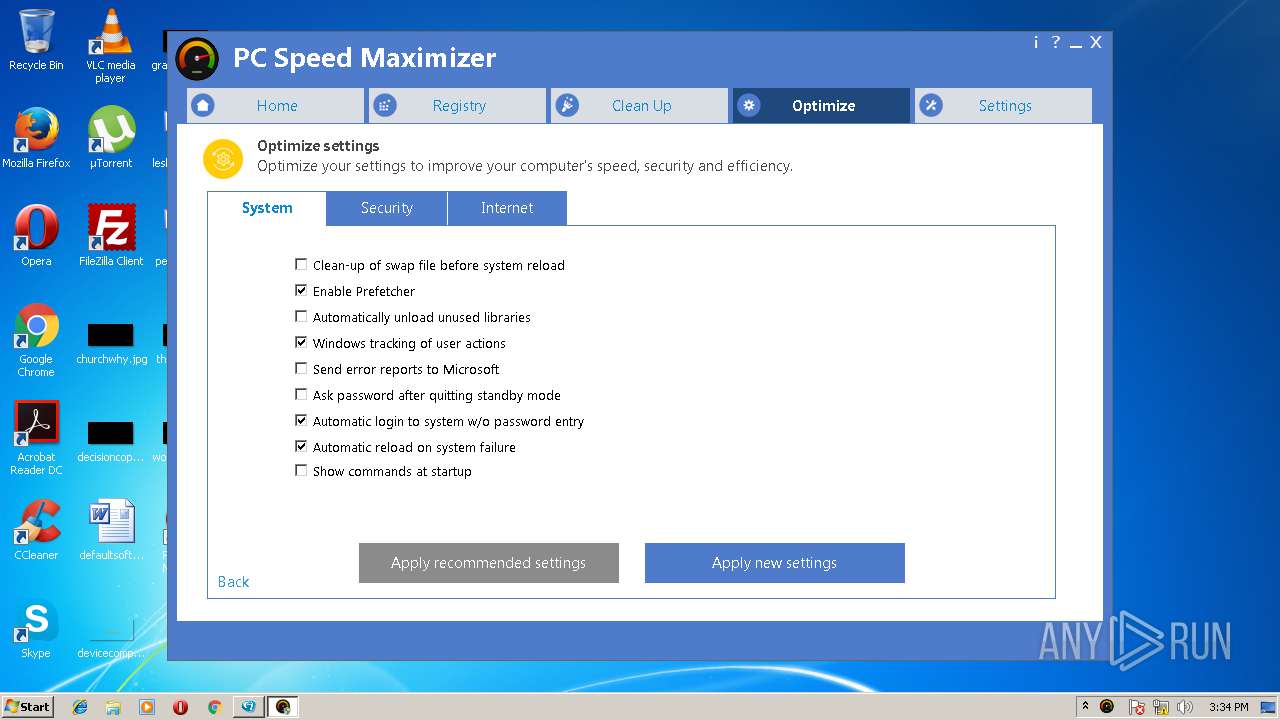
Task: Click the Start button
Action: pyautogui.click(x=28, y=707)
